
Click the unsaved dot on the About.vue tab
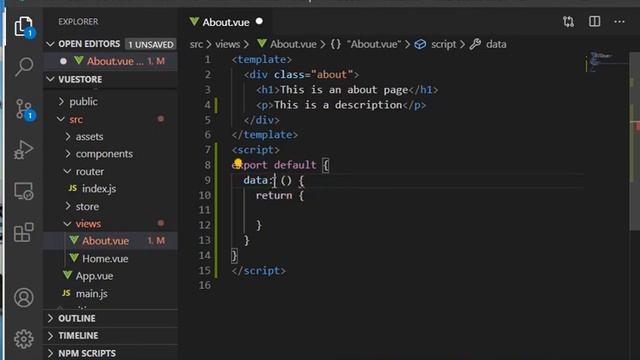259,21
